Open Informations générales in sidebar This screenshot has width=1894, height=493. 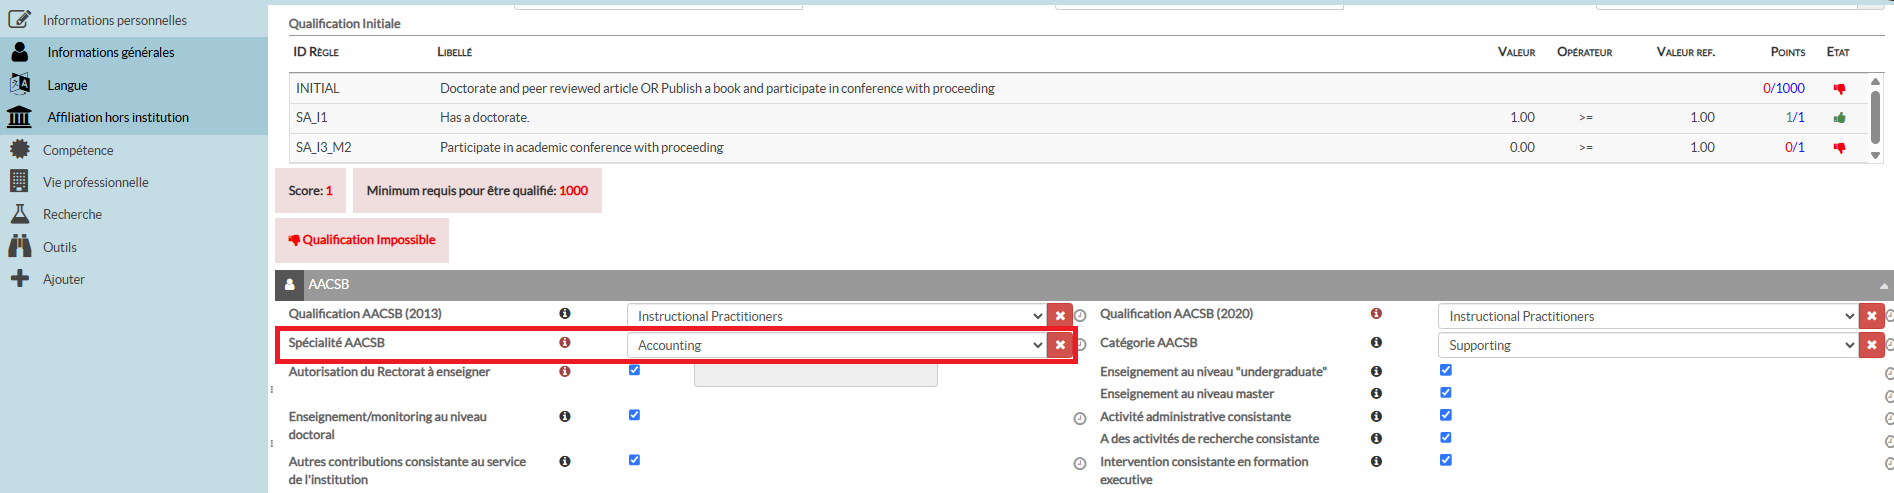110,53
